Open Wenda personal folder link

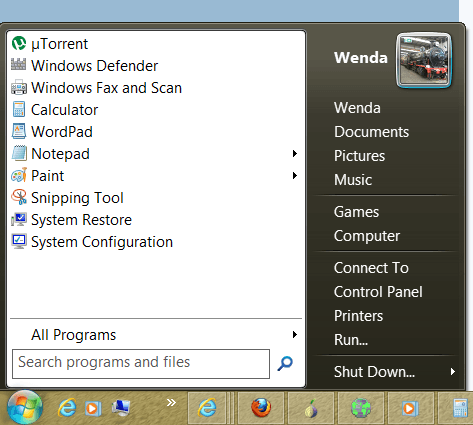click(357, 108)
